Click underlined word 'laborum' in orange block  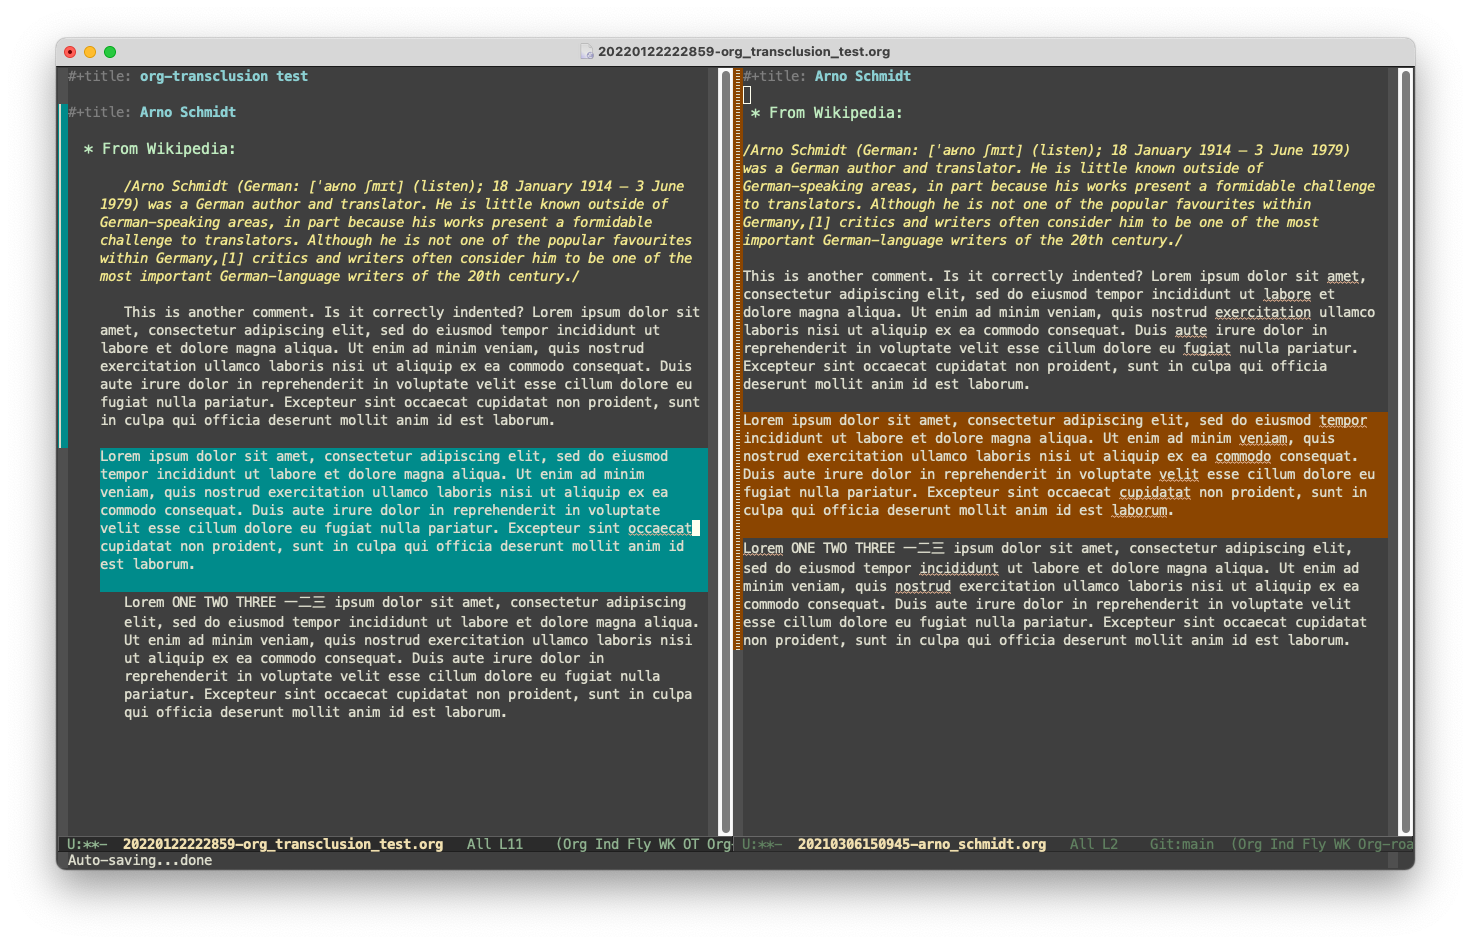pyautogui.click(x=1140, y=510)
